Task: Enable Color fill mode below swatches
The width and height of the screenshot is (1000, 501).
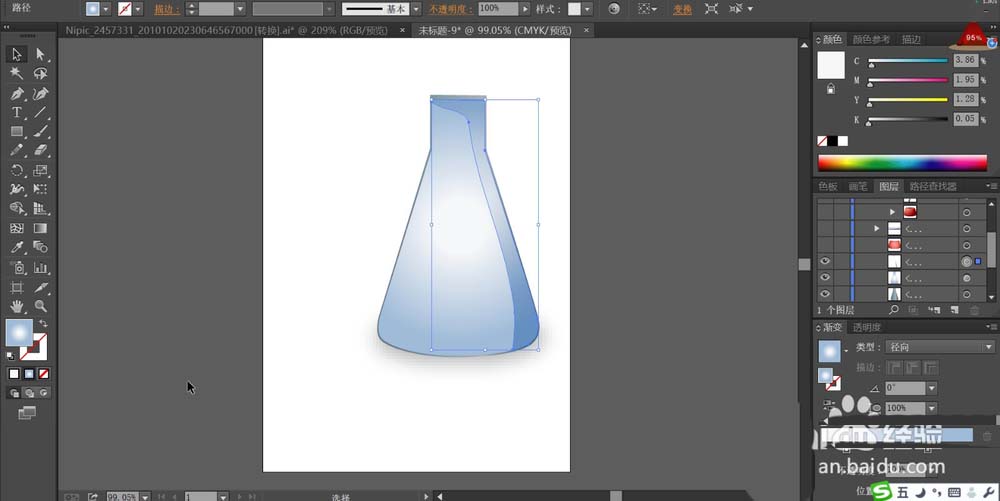Action: coord(14,374)
